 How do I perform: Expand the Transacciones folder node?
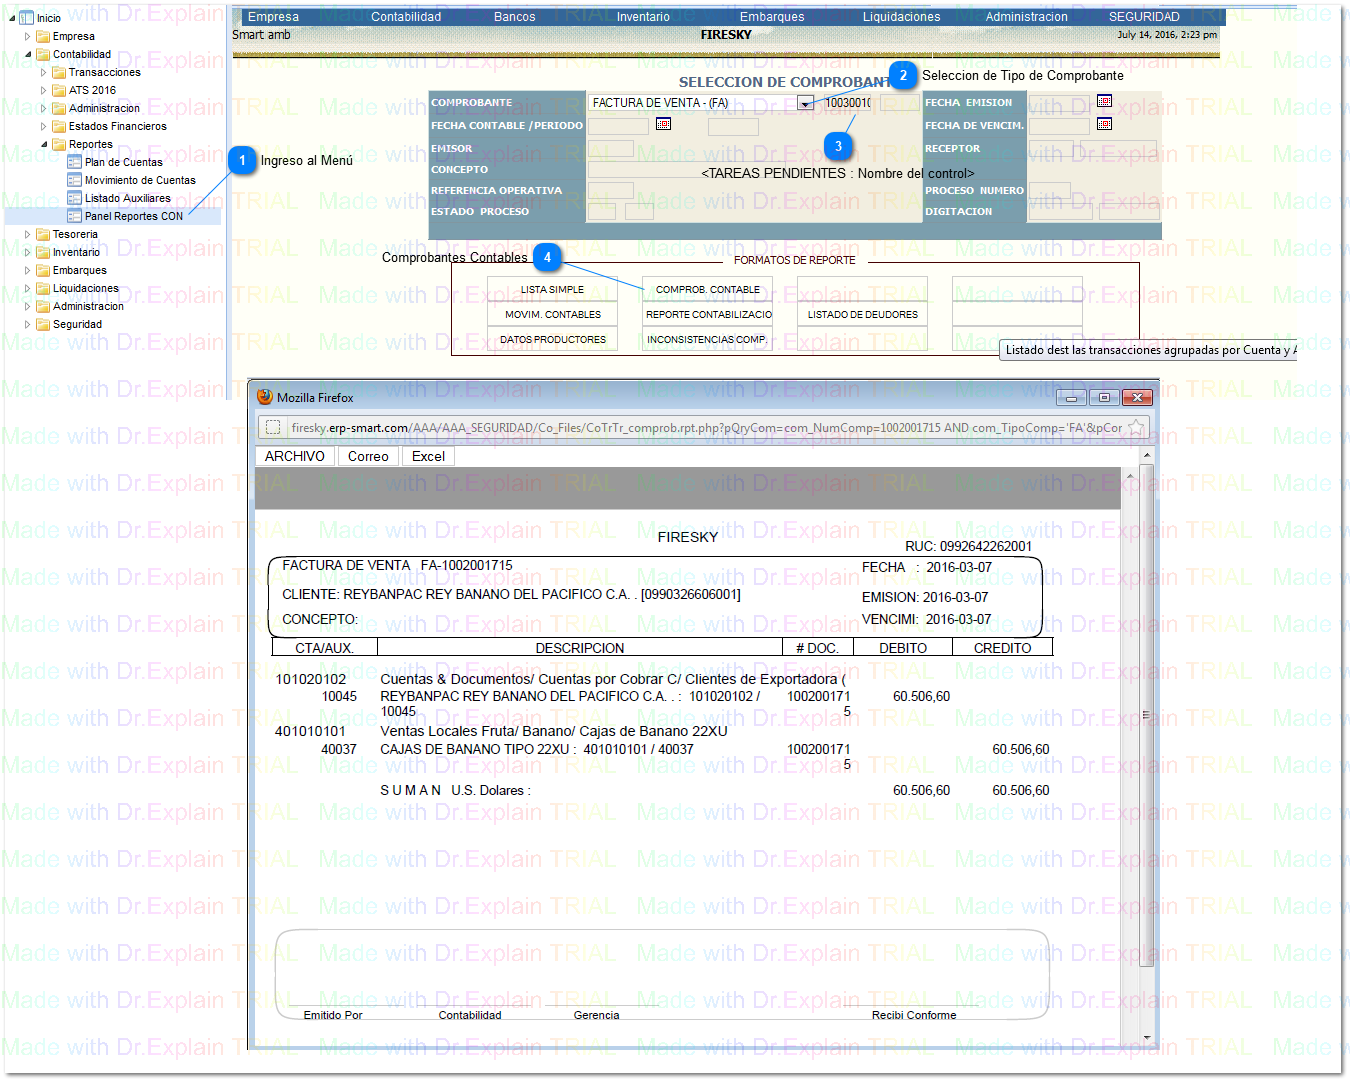[x=43, y=73]
